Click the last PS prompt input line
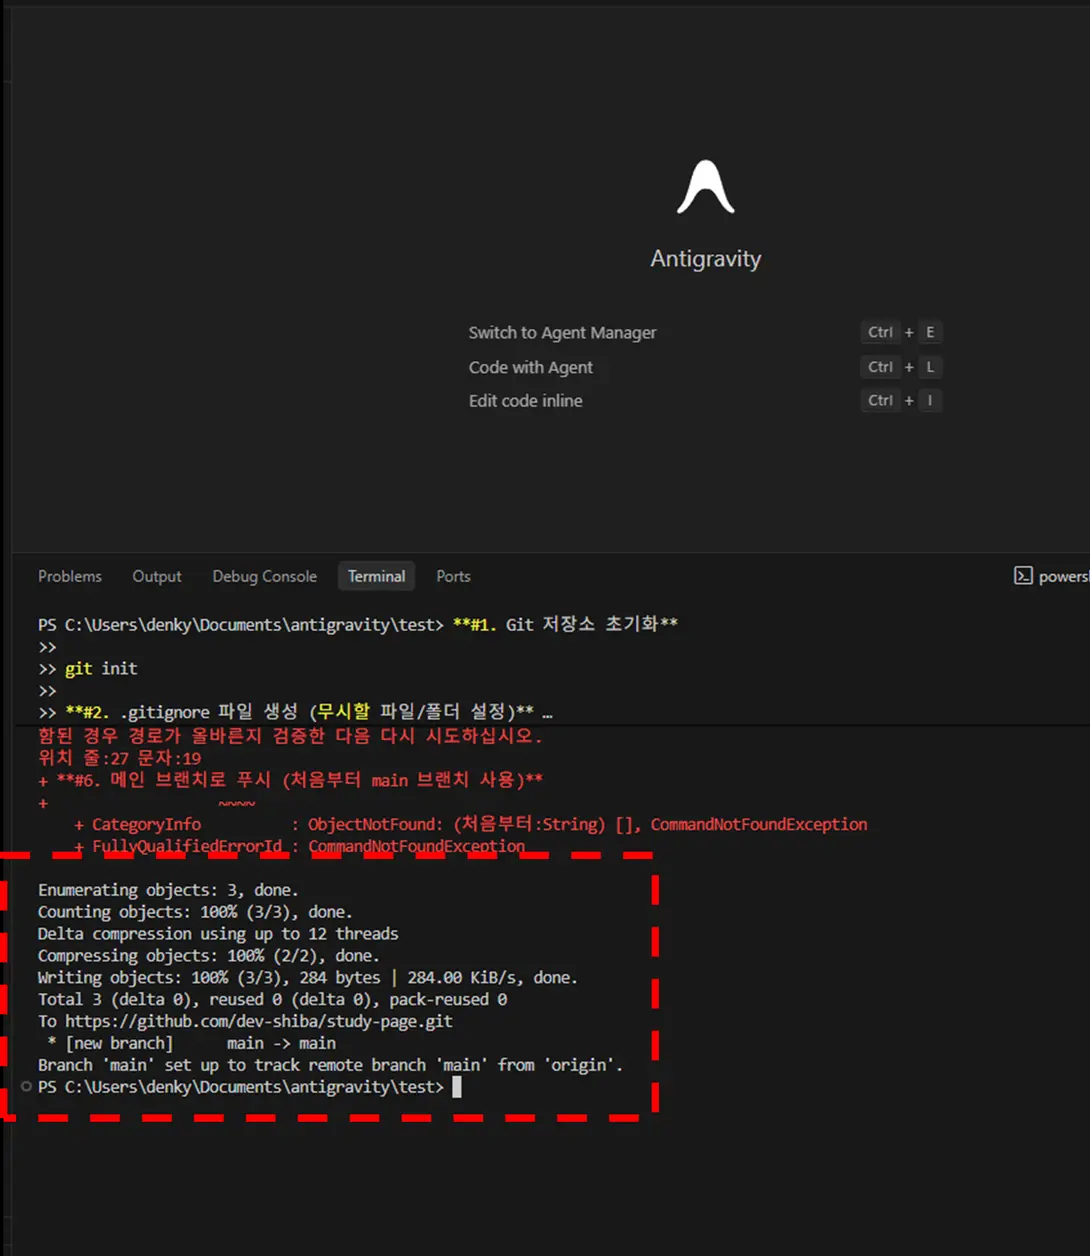1090x1256 pixels. click(250, 1087)
